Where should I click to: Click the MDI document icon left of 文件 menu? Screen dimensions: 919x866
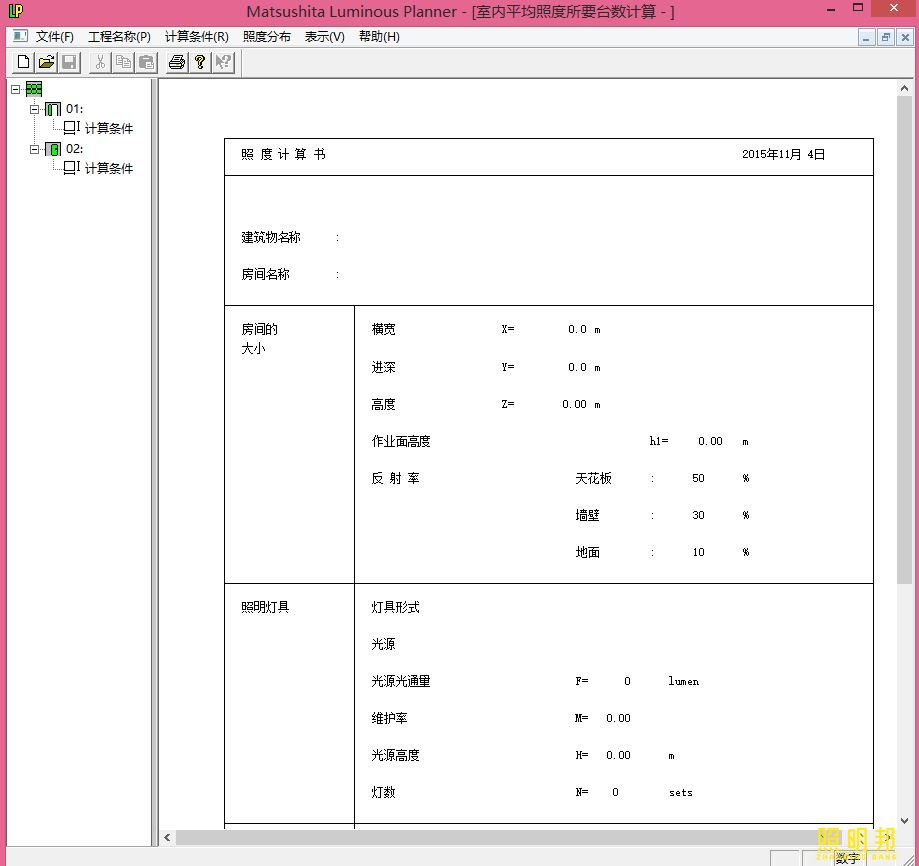click(20, 36)
